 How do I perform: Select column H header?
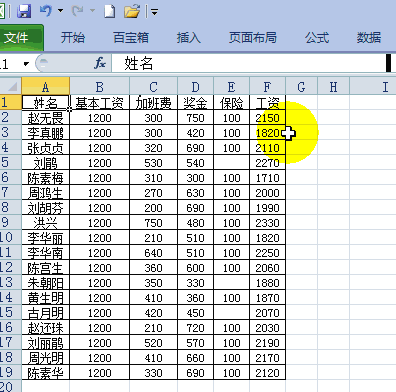pos(333,86)
